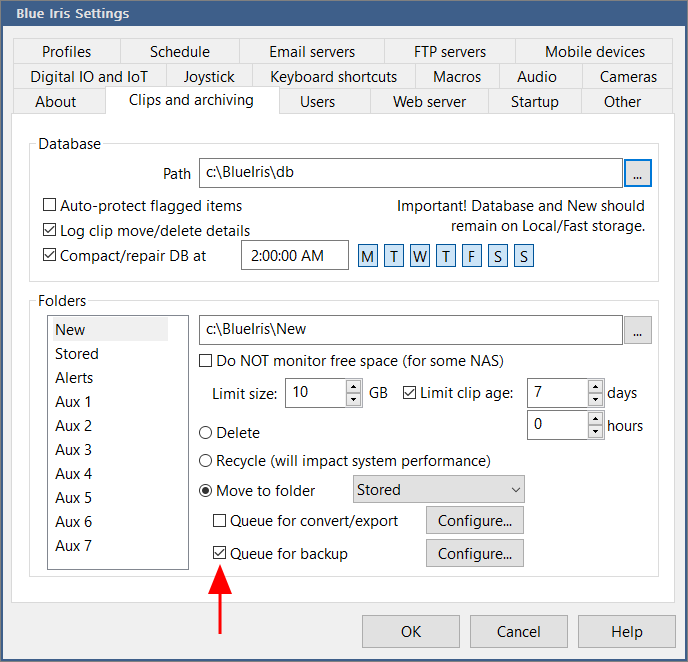Open the Web server tab
This screenshot has width=688, height=662.
coord(429,101)
